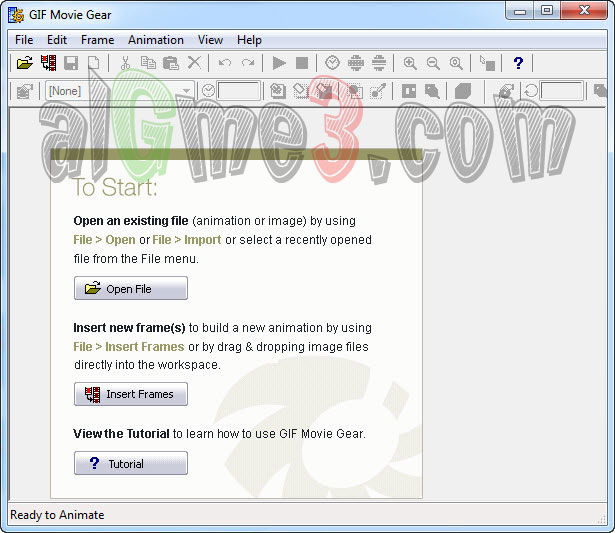The height and width of the screenshot is (533, 615).
Task: Click the "Ready to Animate" status text
Action: [x=57, y=515]
